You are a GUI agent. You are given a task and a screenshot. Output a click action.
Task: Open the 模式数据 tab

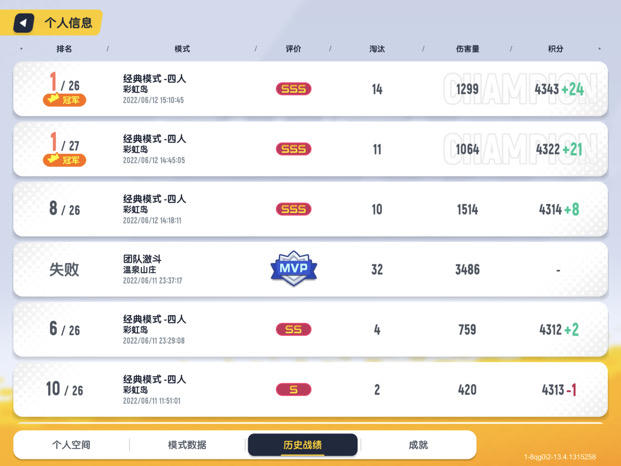[x=187, y=445]
